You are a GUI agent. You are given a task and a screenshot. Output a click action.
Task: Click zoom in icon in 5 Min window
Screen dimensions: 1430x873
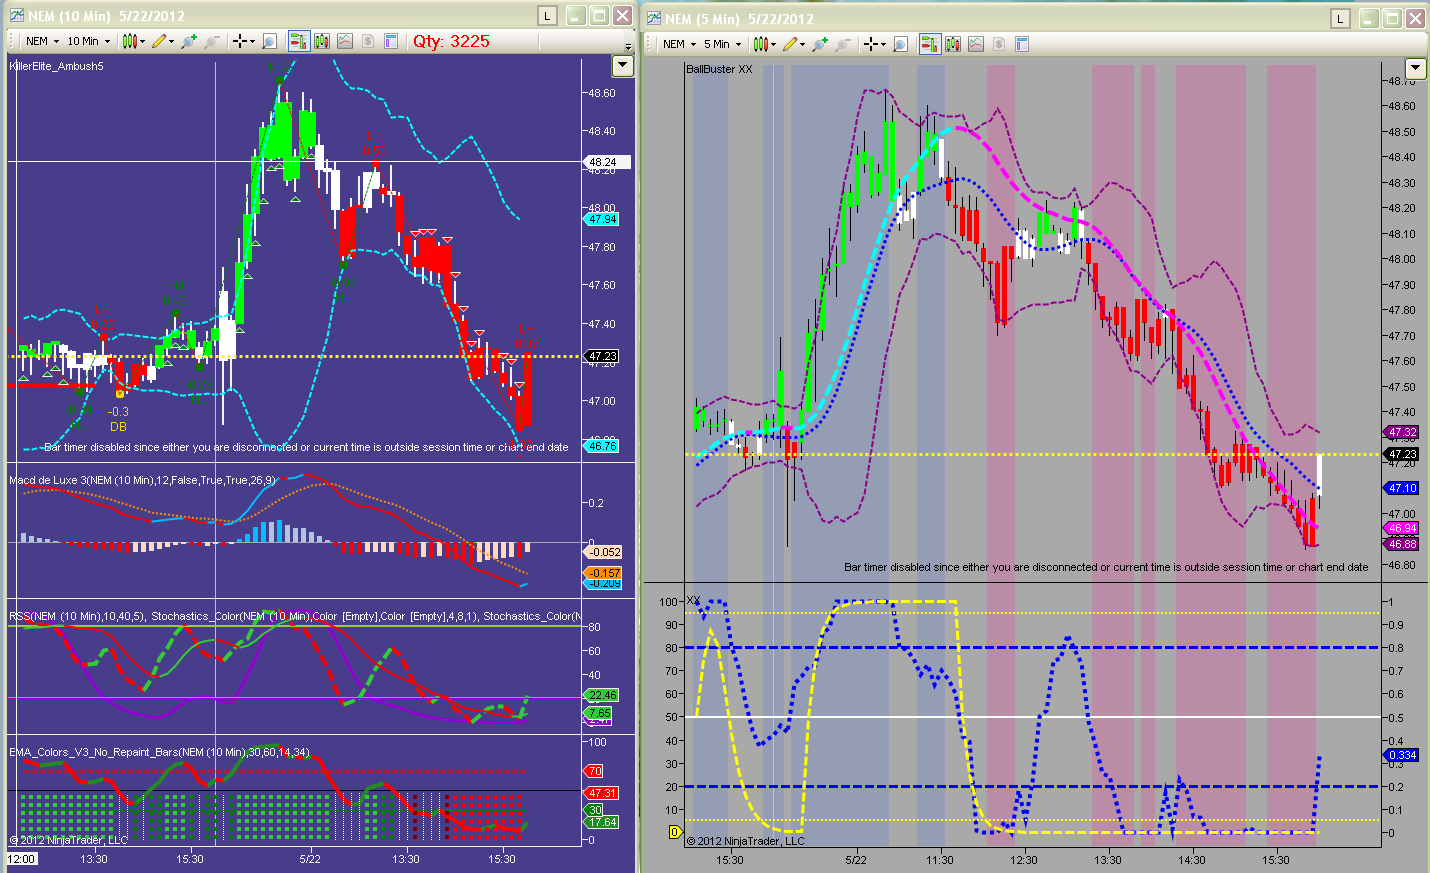coord(821,44)
